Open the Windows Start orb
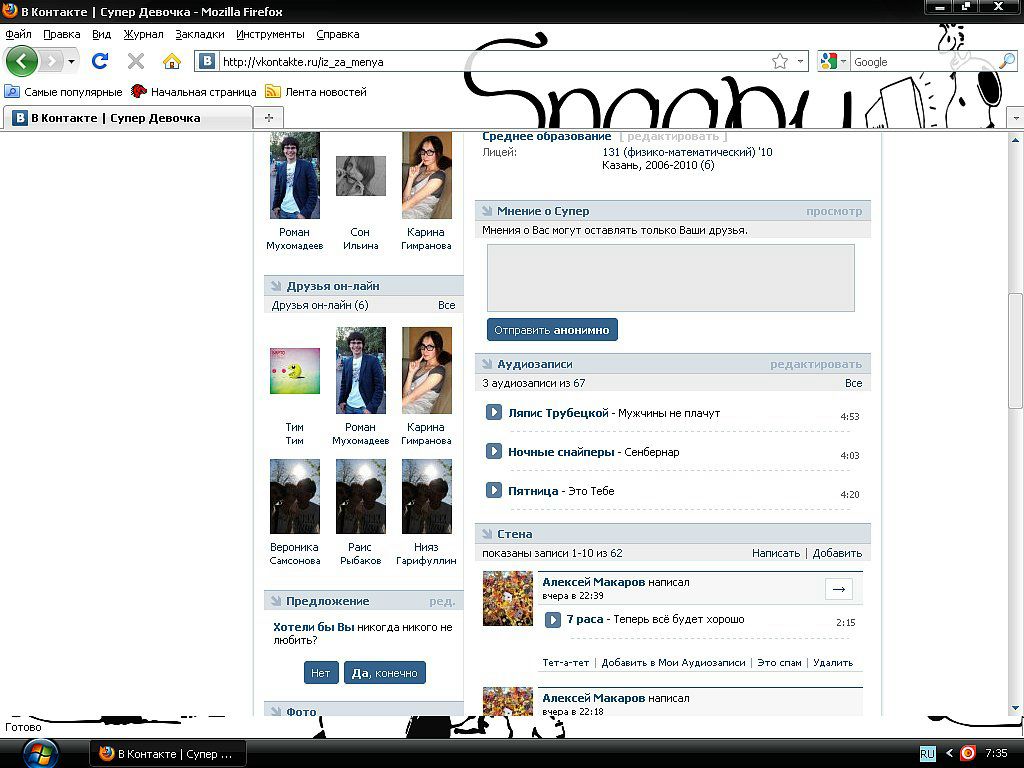Viewport: 1024px width, 768px height. (x=40, y=753)
